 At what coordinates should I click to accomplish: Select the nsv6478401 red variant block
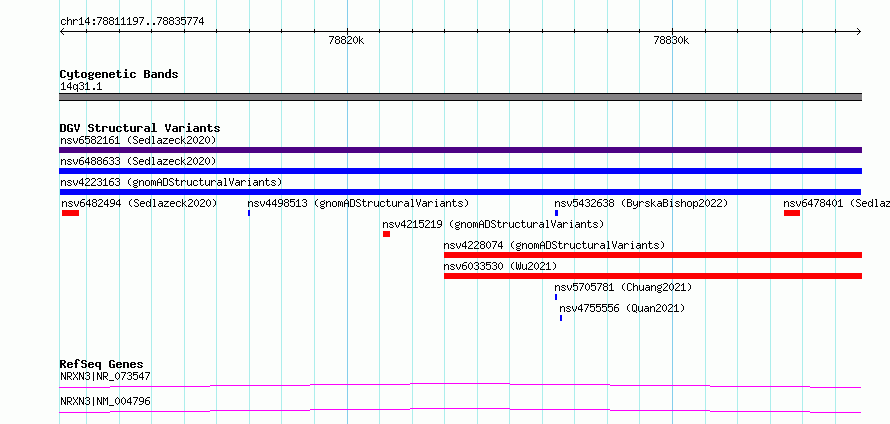point(792,213)
